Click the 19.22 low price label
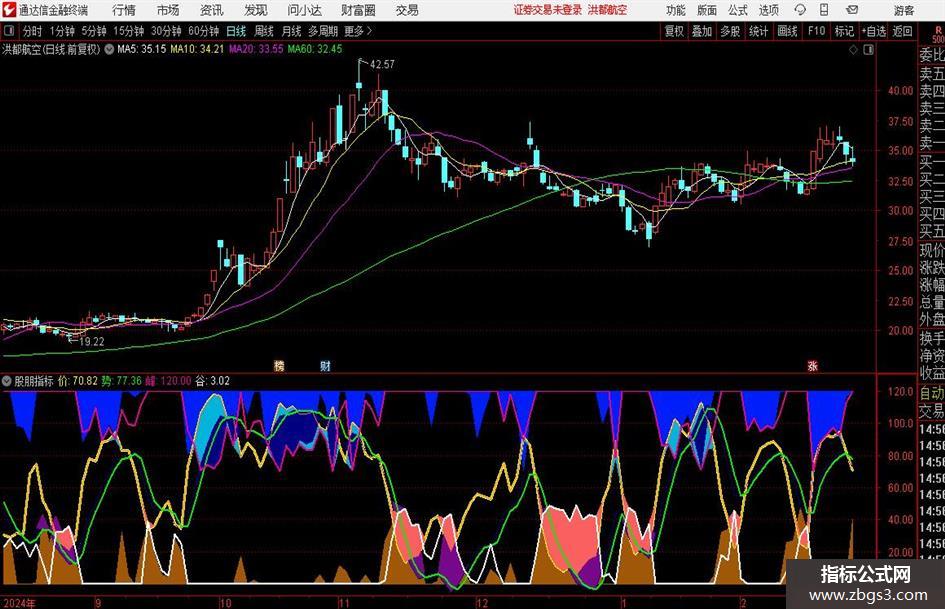This screenshot has width=945, height=609. (x=92, y=341)
